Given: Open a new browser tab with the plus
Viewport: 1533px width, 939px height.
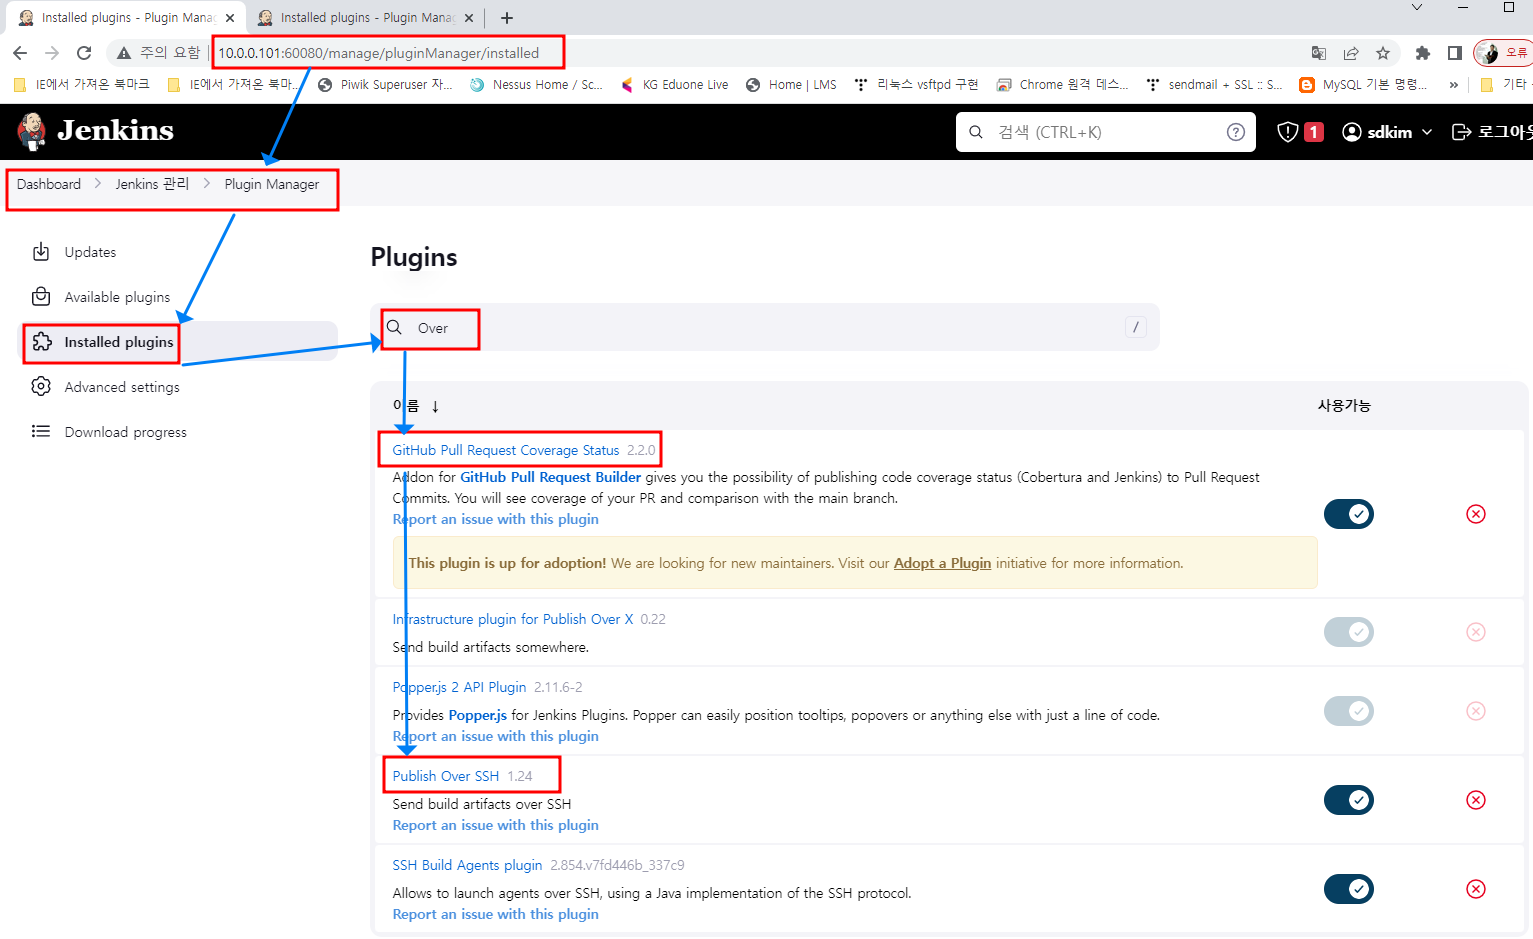Looking at the screenshot, I should click(x=507, y=18).
